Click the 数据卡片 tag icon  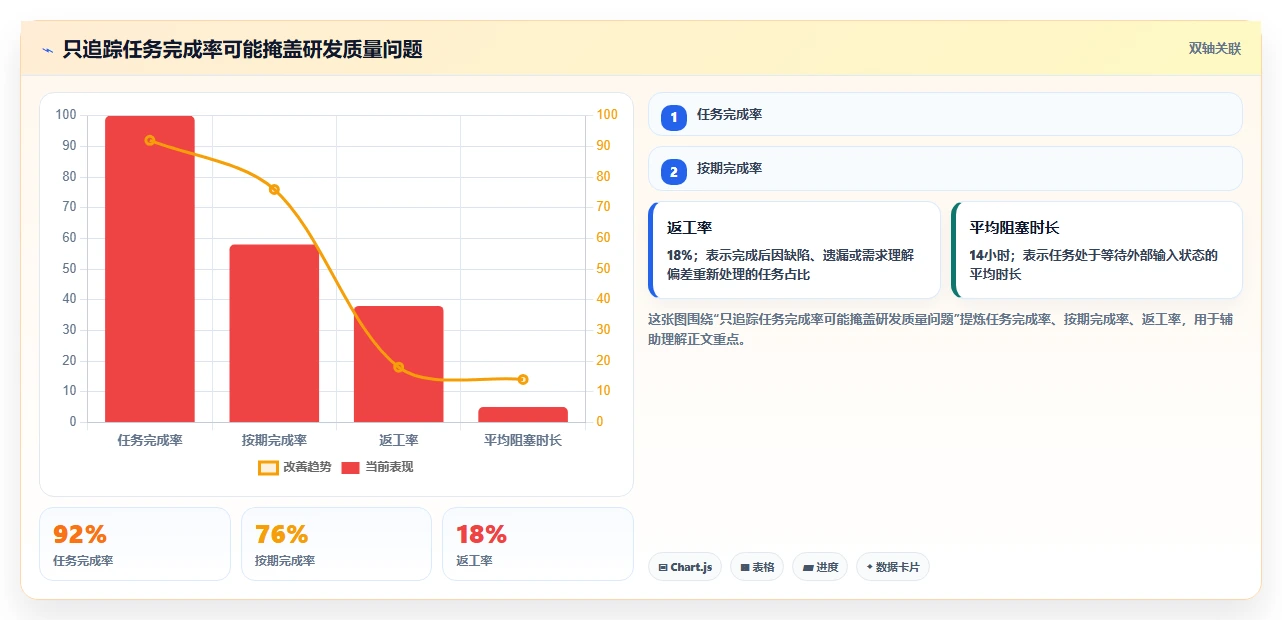[869, 567]
